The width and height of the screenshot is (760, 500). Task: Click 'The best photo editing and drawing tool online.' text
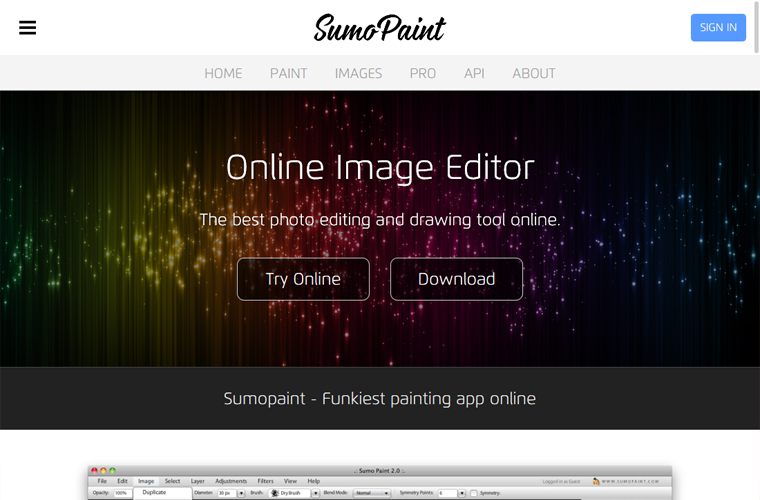click(x=380, y=220)
